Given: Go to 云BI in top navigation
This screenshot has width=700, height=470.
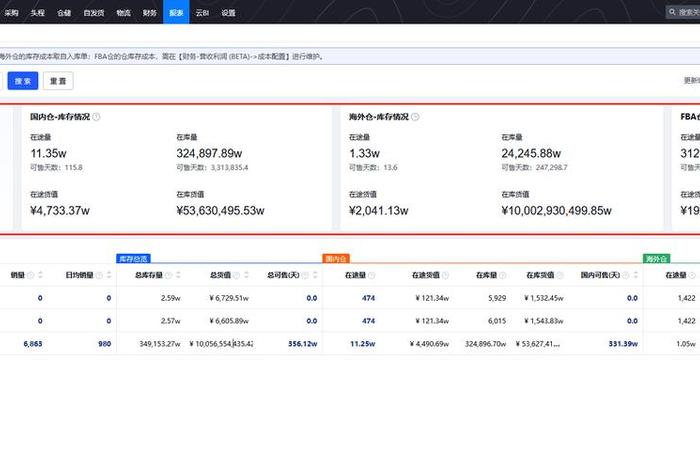Looking at the screenshot, I should (x=203, y=13).
